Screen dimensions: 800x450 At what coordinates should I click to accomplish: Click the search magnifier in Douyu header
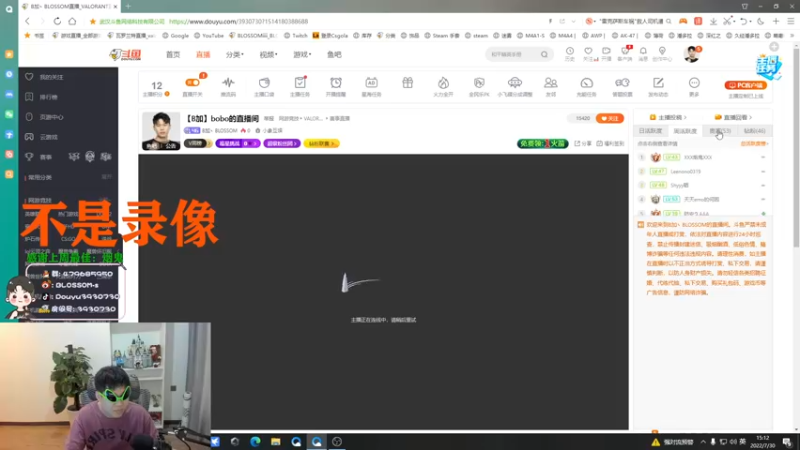[544, 54]
